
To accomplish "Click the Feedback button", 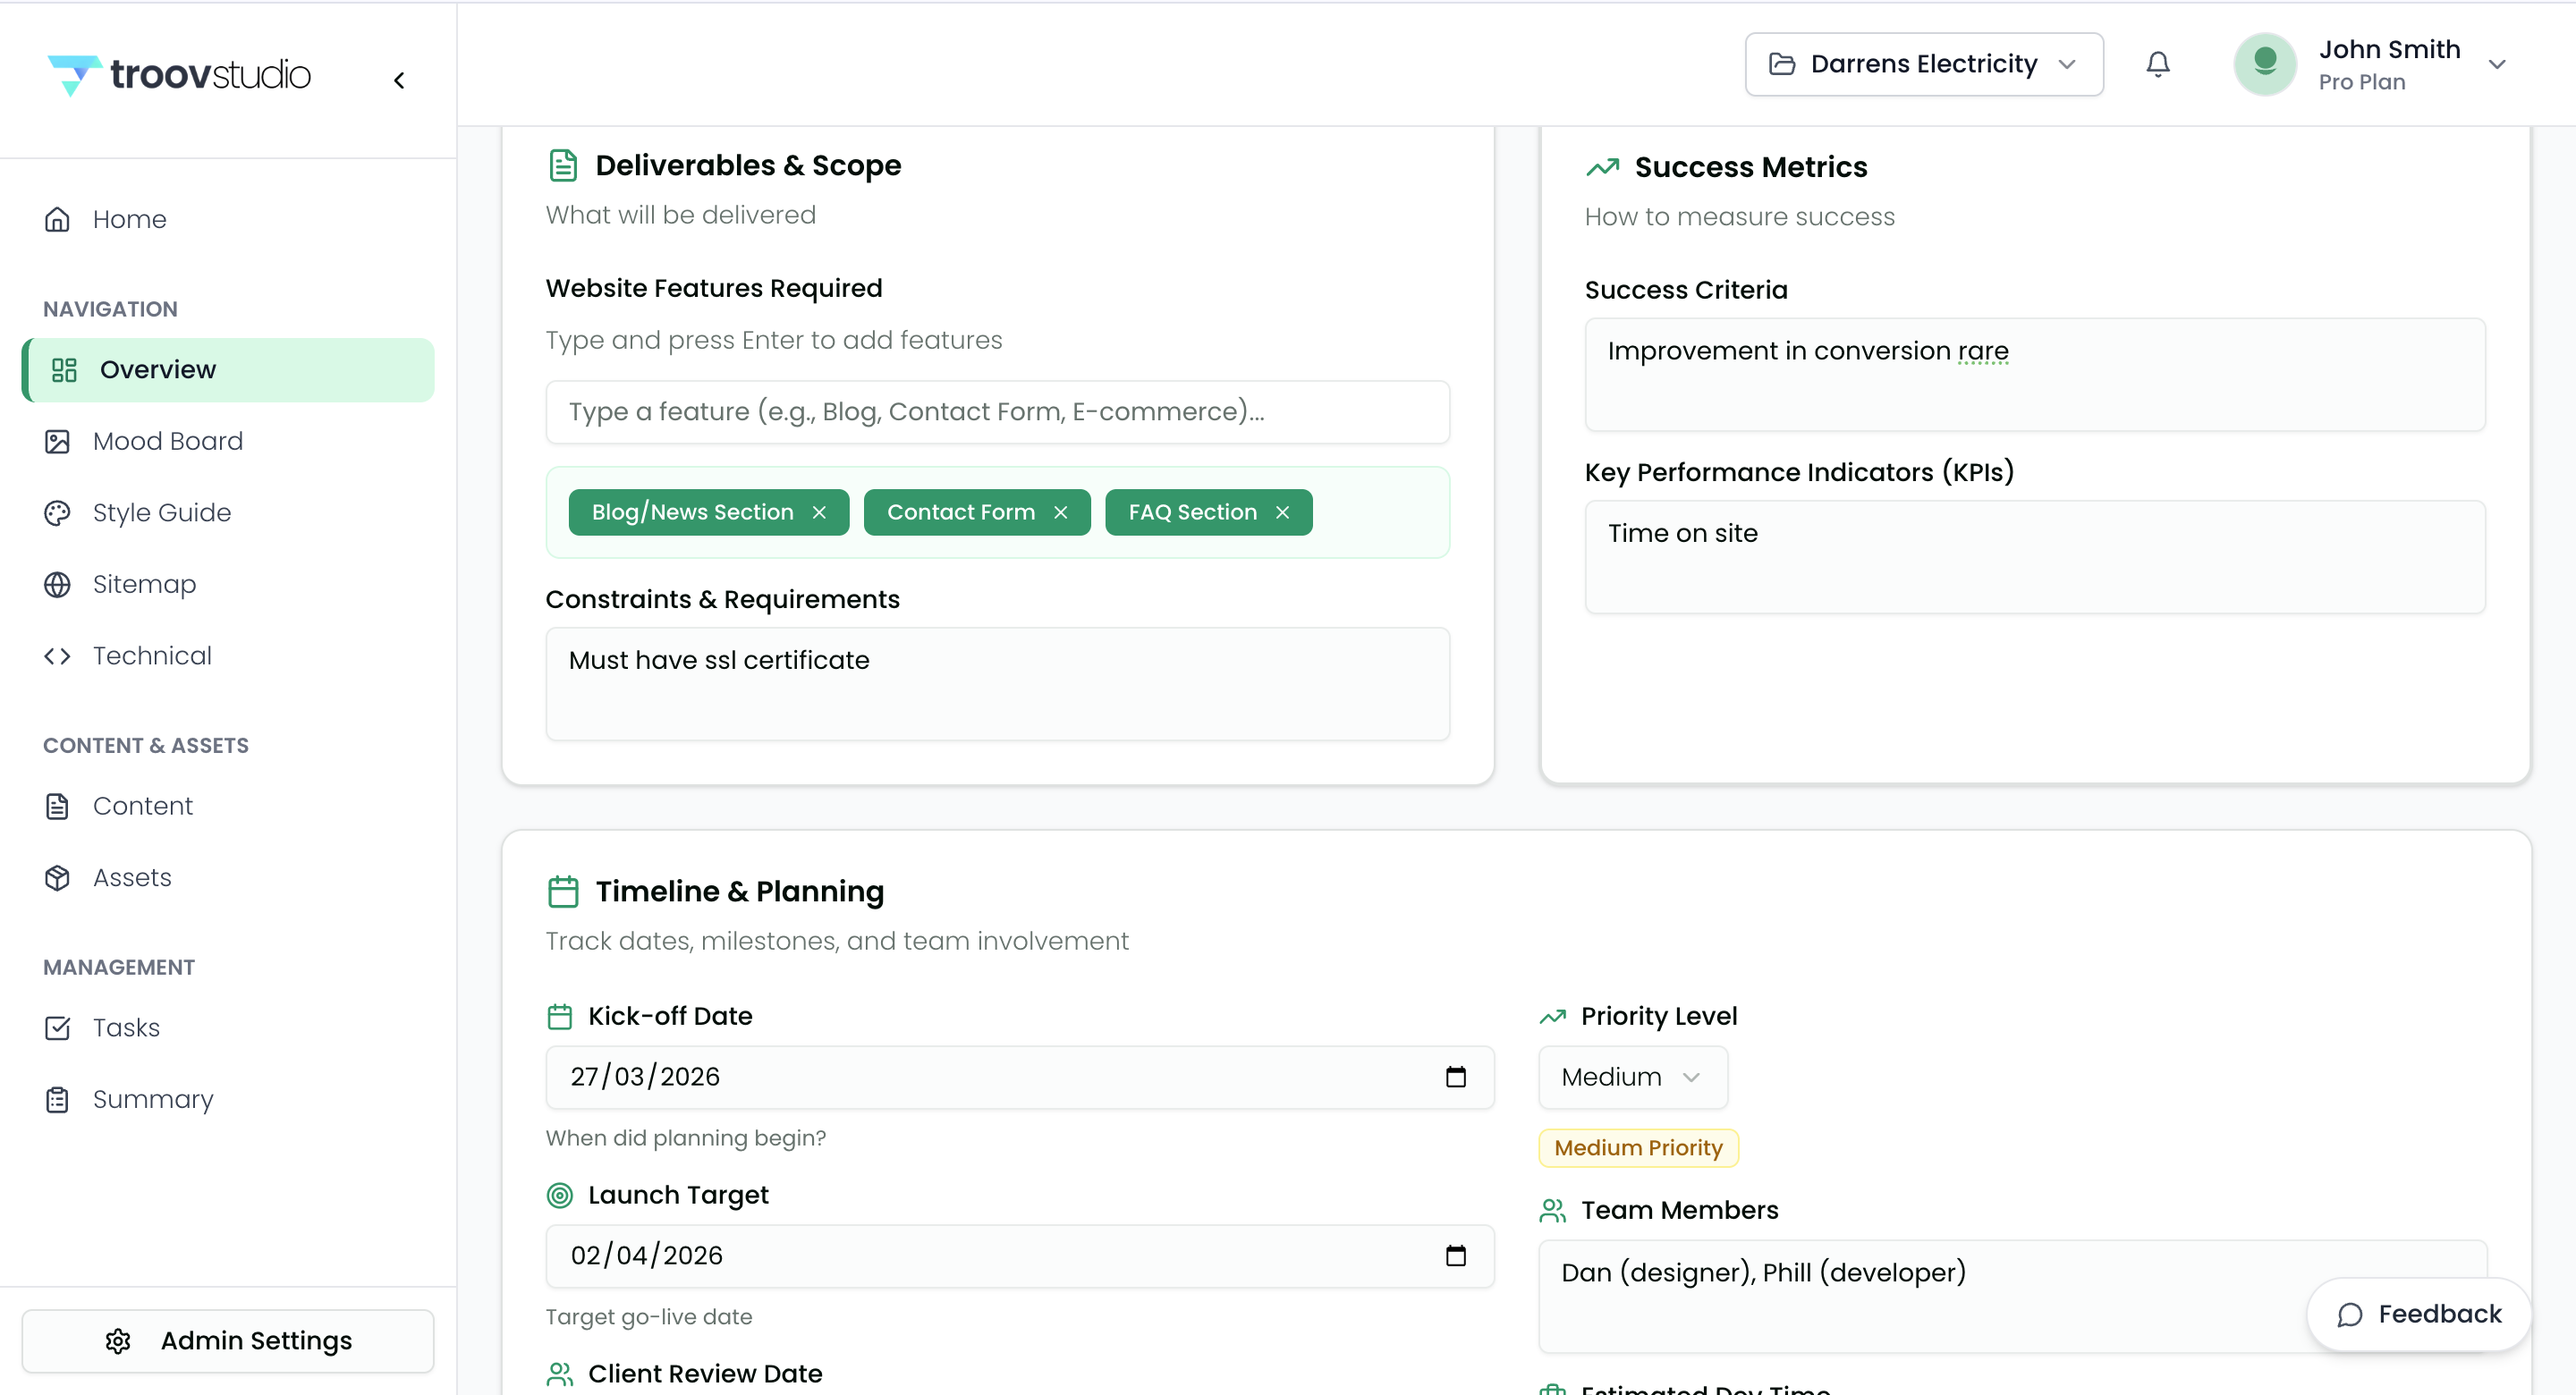I will pyautogui.click(x=2418, y=1314).
